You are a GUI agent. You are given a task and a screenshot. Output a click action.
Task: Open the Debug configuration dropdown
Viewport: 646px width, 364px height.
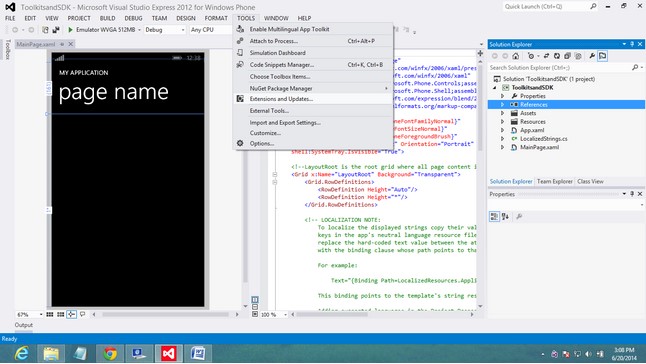(x=183, y=30)
